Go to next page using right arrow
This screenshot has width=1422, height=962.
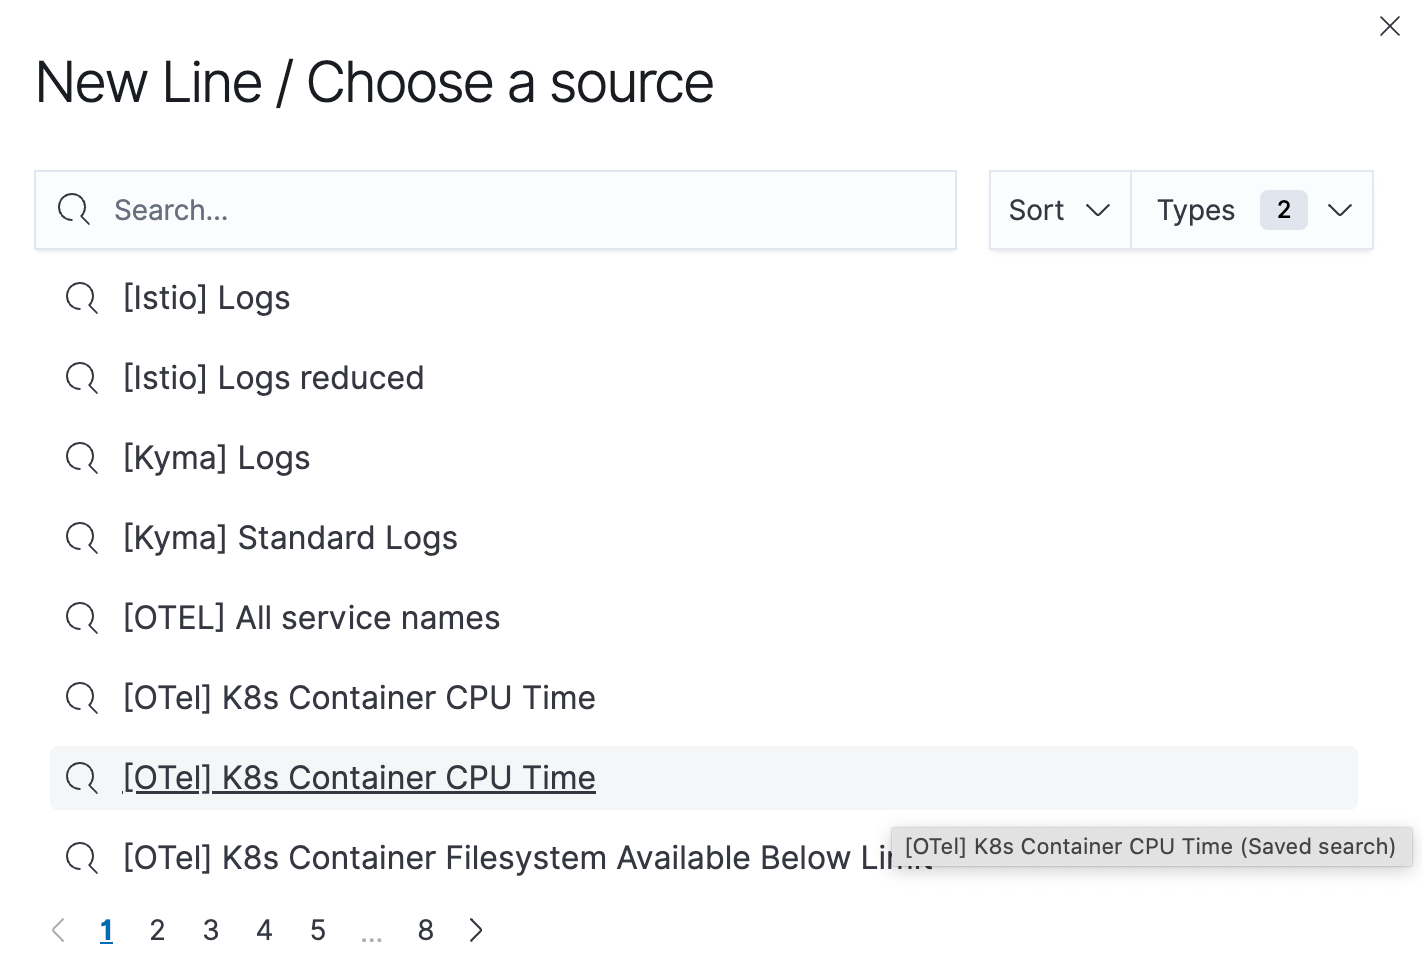click(x=476, y=930)
